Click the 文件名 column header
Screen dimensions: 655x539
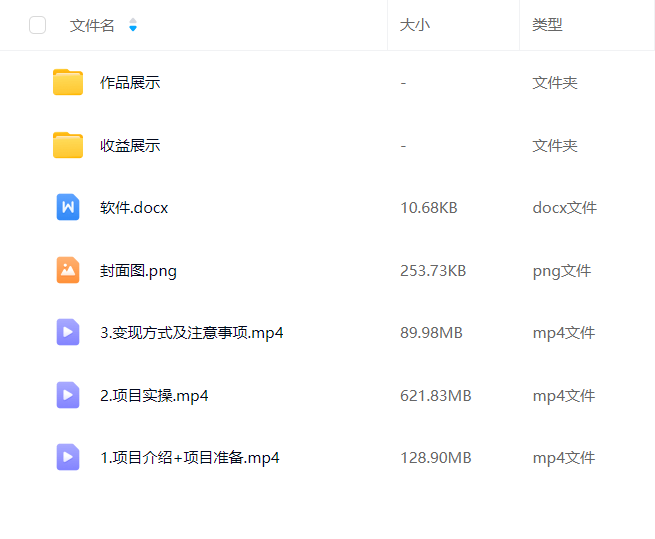pyautogui.click(x=92, y=25)
